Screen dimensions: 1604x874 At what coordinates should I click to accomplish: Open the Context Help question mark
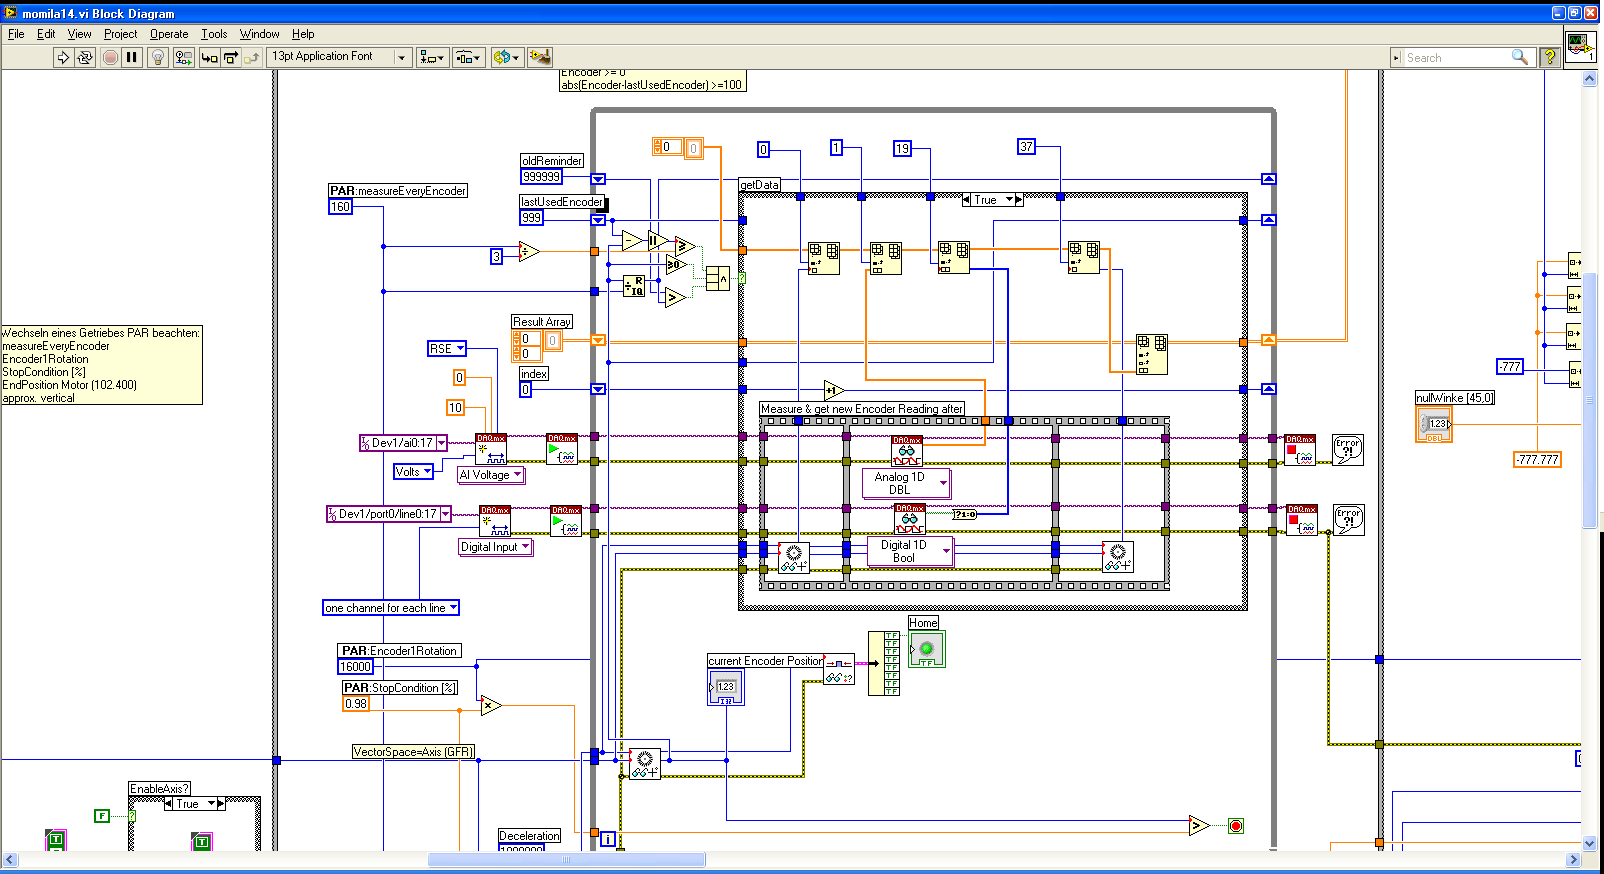click(x=1550, y=58)
